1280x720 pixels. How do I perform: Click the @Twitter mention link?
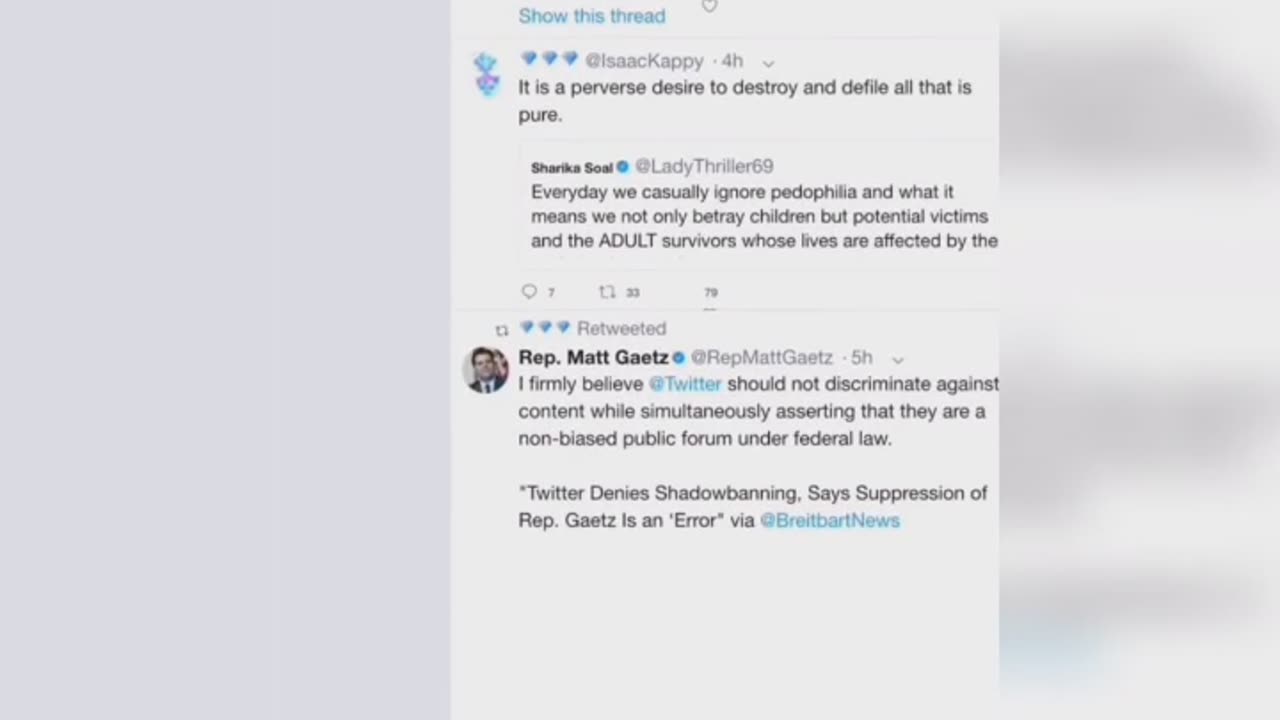point(685,384)
